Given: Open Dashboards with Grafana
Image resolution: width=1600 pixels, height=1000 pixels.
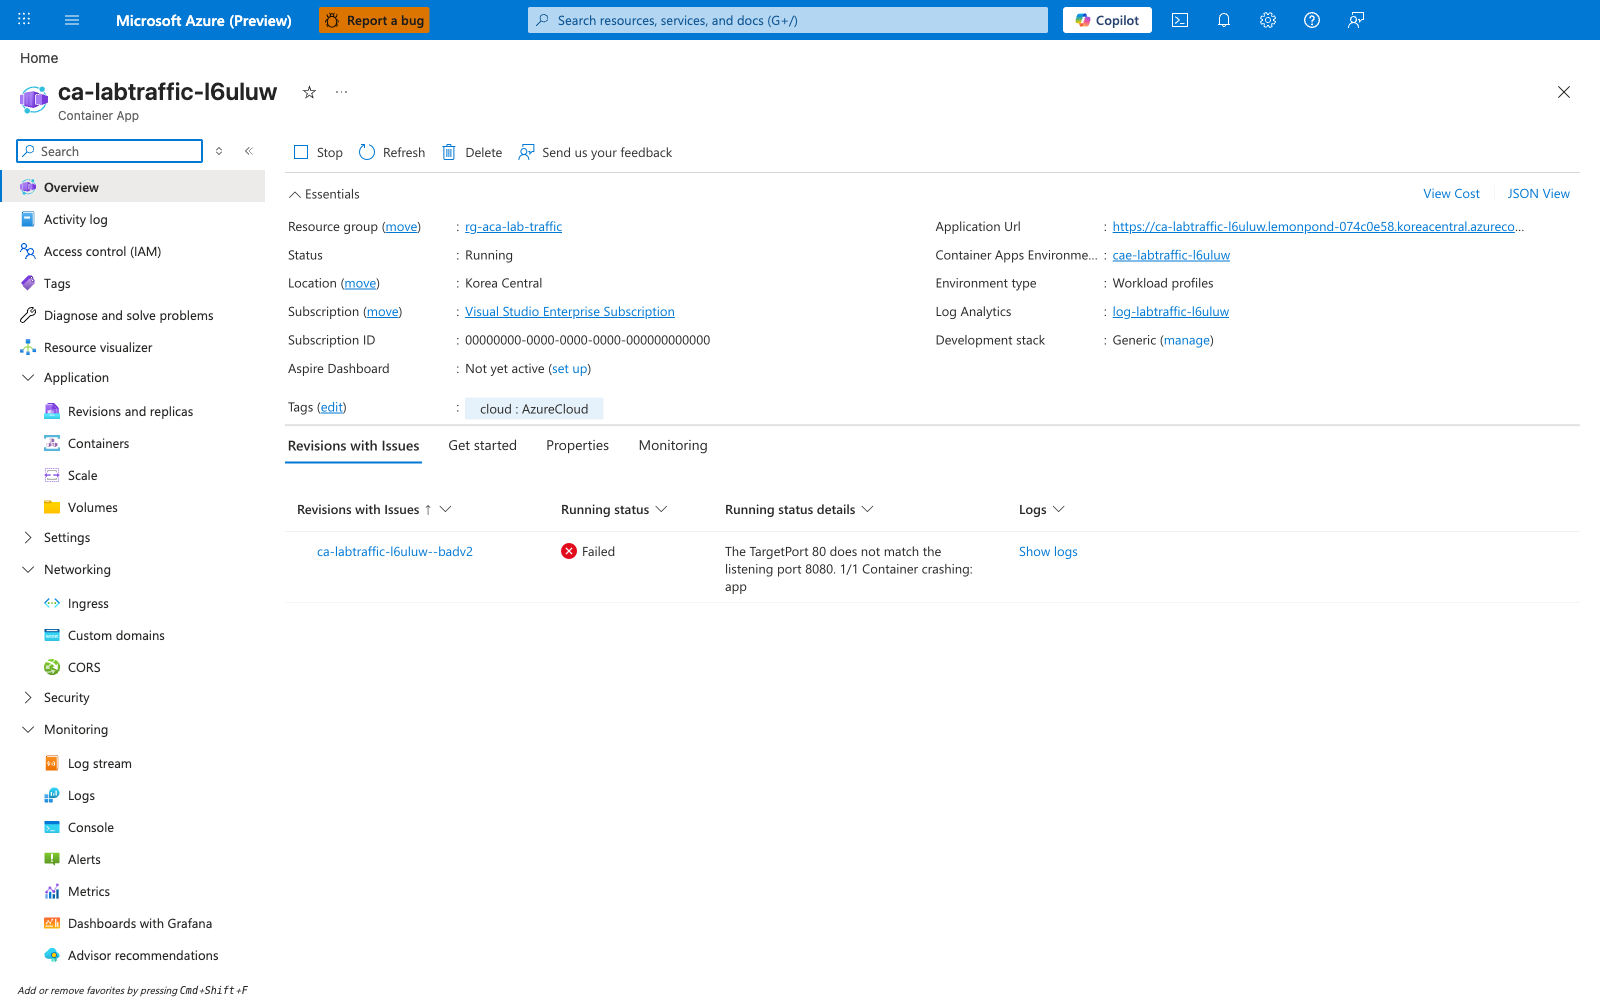Looking at the screenshot, I should pos(139,923).
